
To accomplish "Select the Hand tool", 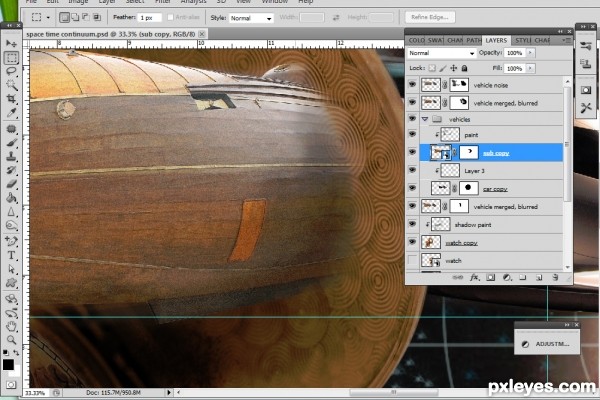I will (11, 326).
